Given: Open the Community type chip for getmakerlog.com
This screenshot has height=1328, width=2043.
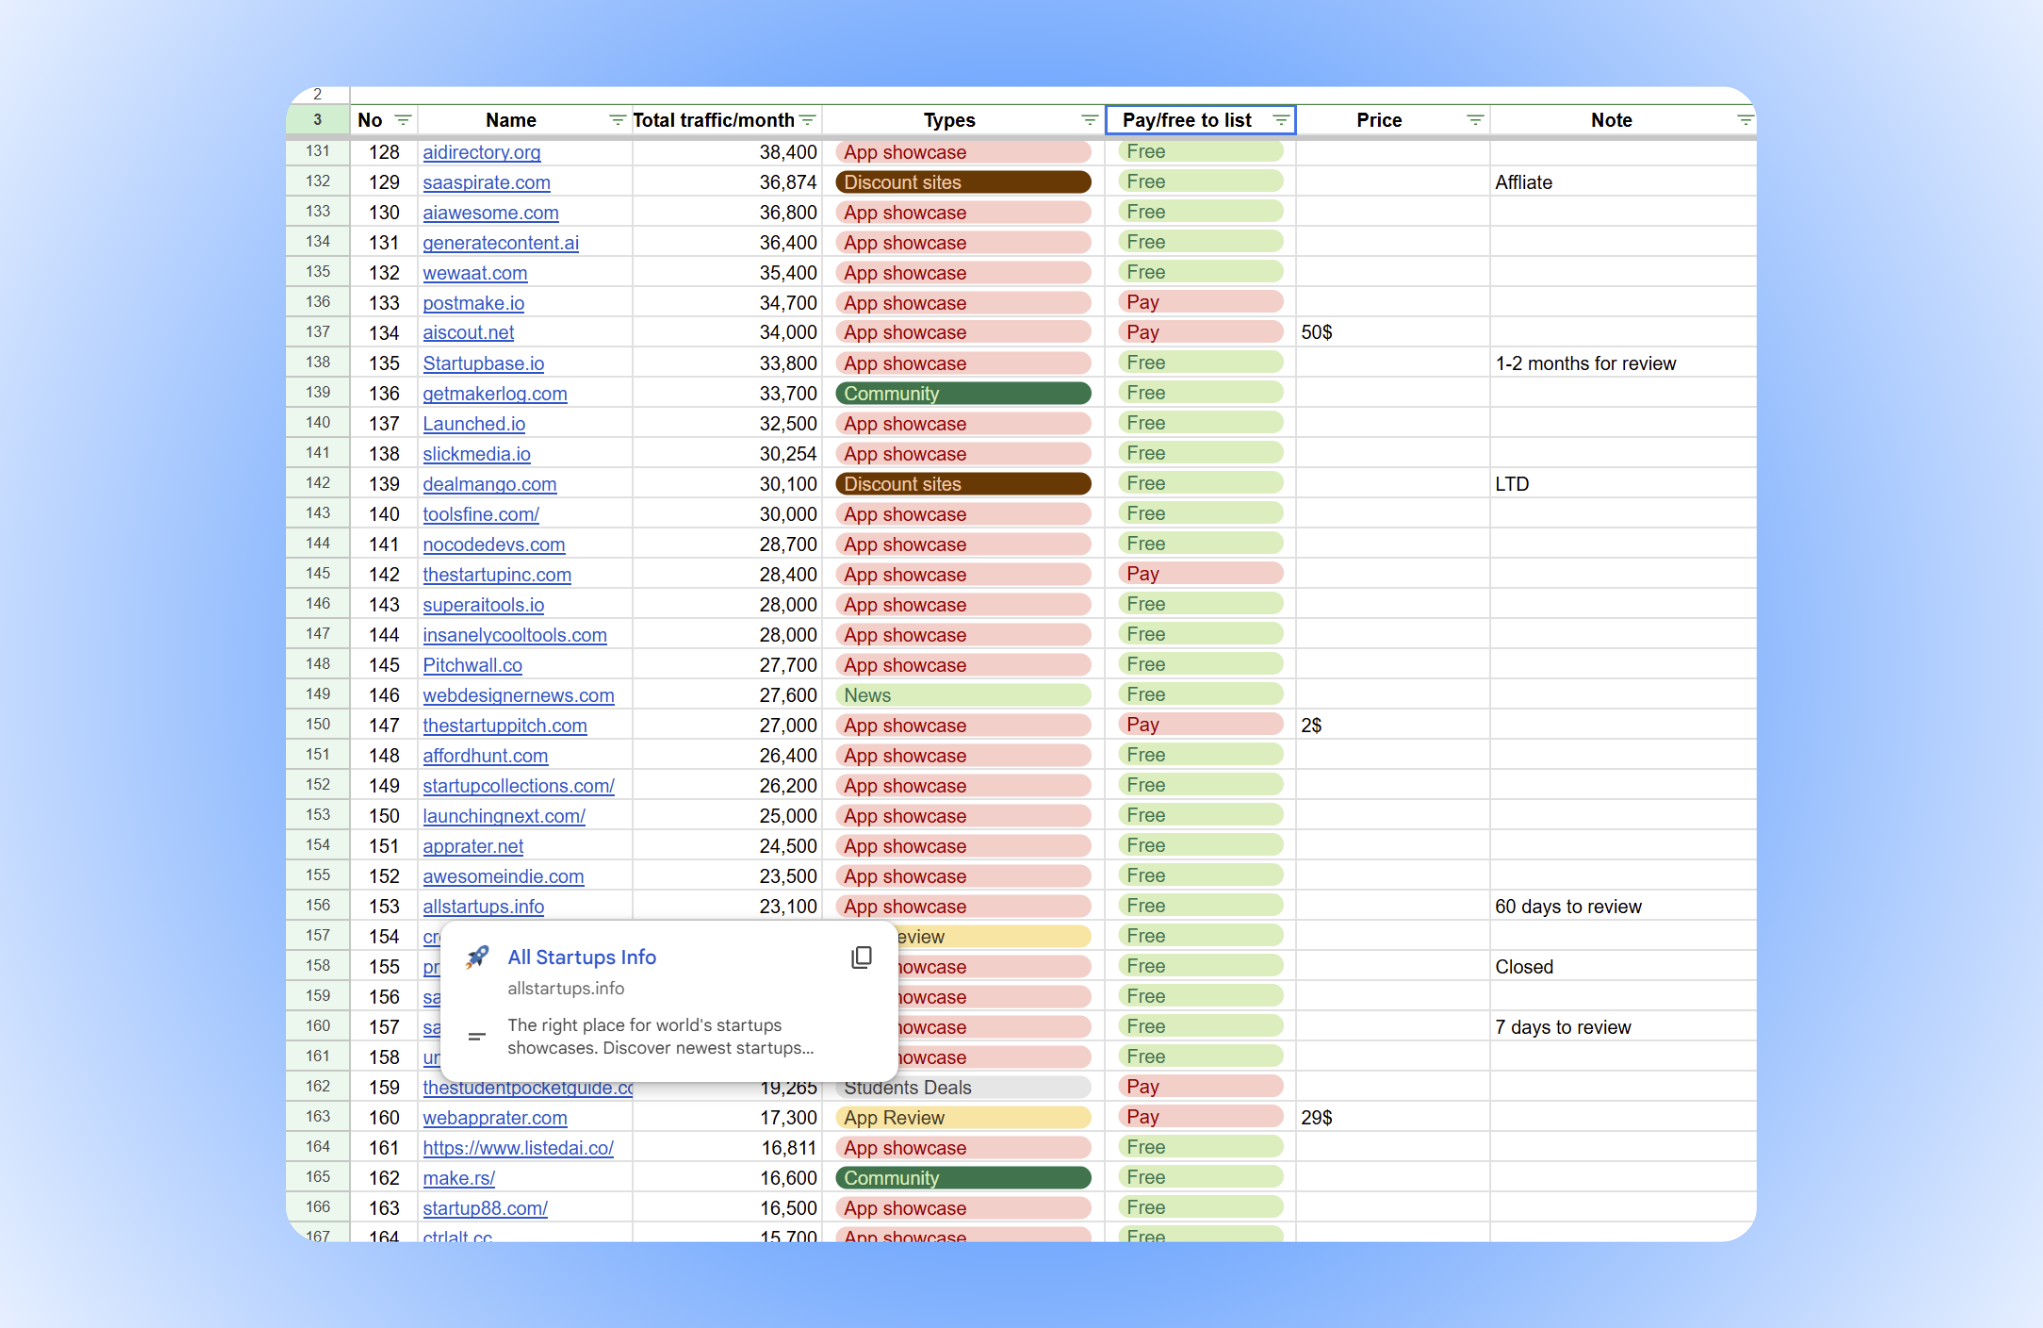Looking at the screenshot, I should click(962, 393).
